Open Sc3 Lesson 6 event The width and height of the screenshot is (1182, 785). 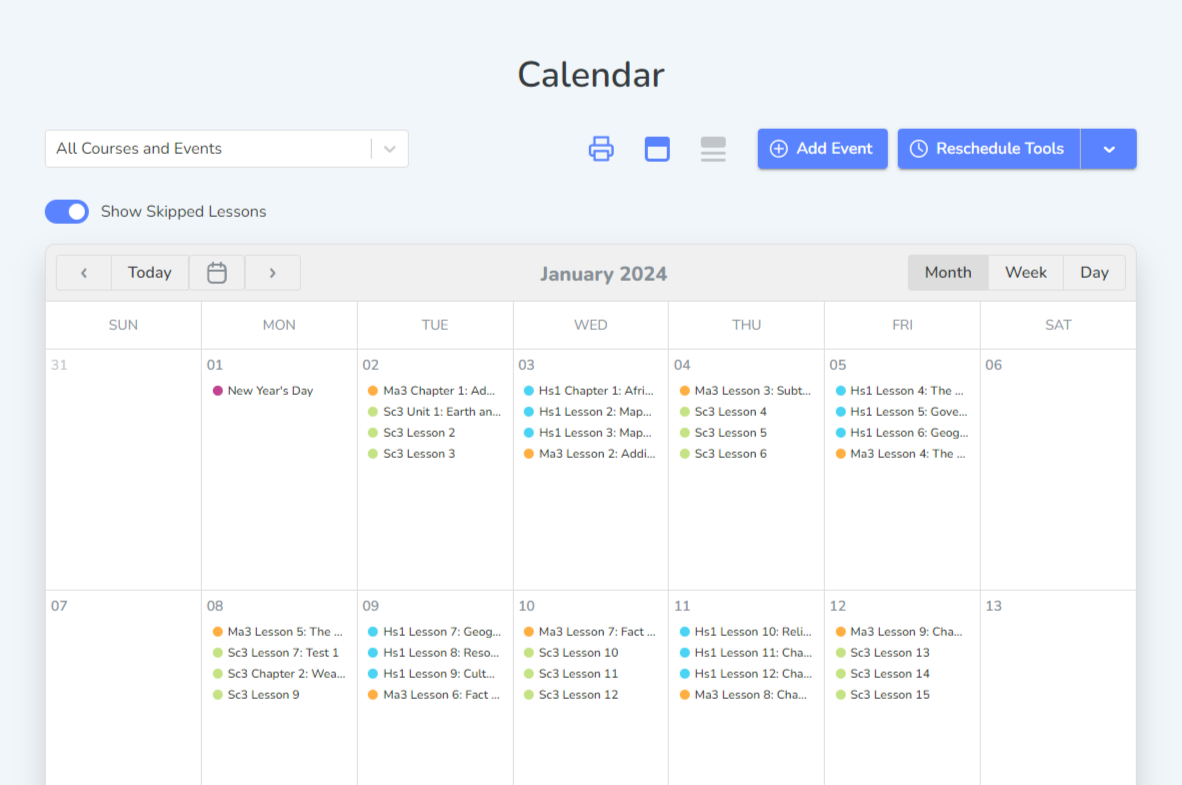click(723, 454)
